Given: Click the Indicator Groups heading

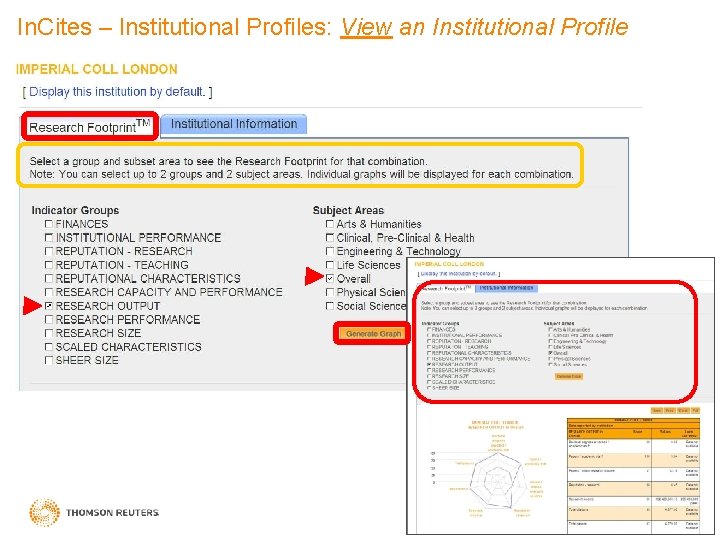Looking at the screenshot, I should [x=75, y=210].
